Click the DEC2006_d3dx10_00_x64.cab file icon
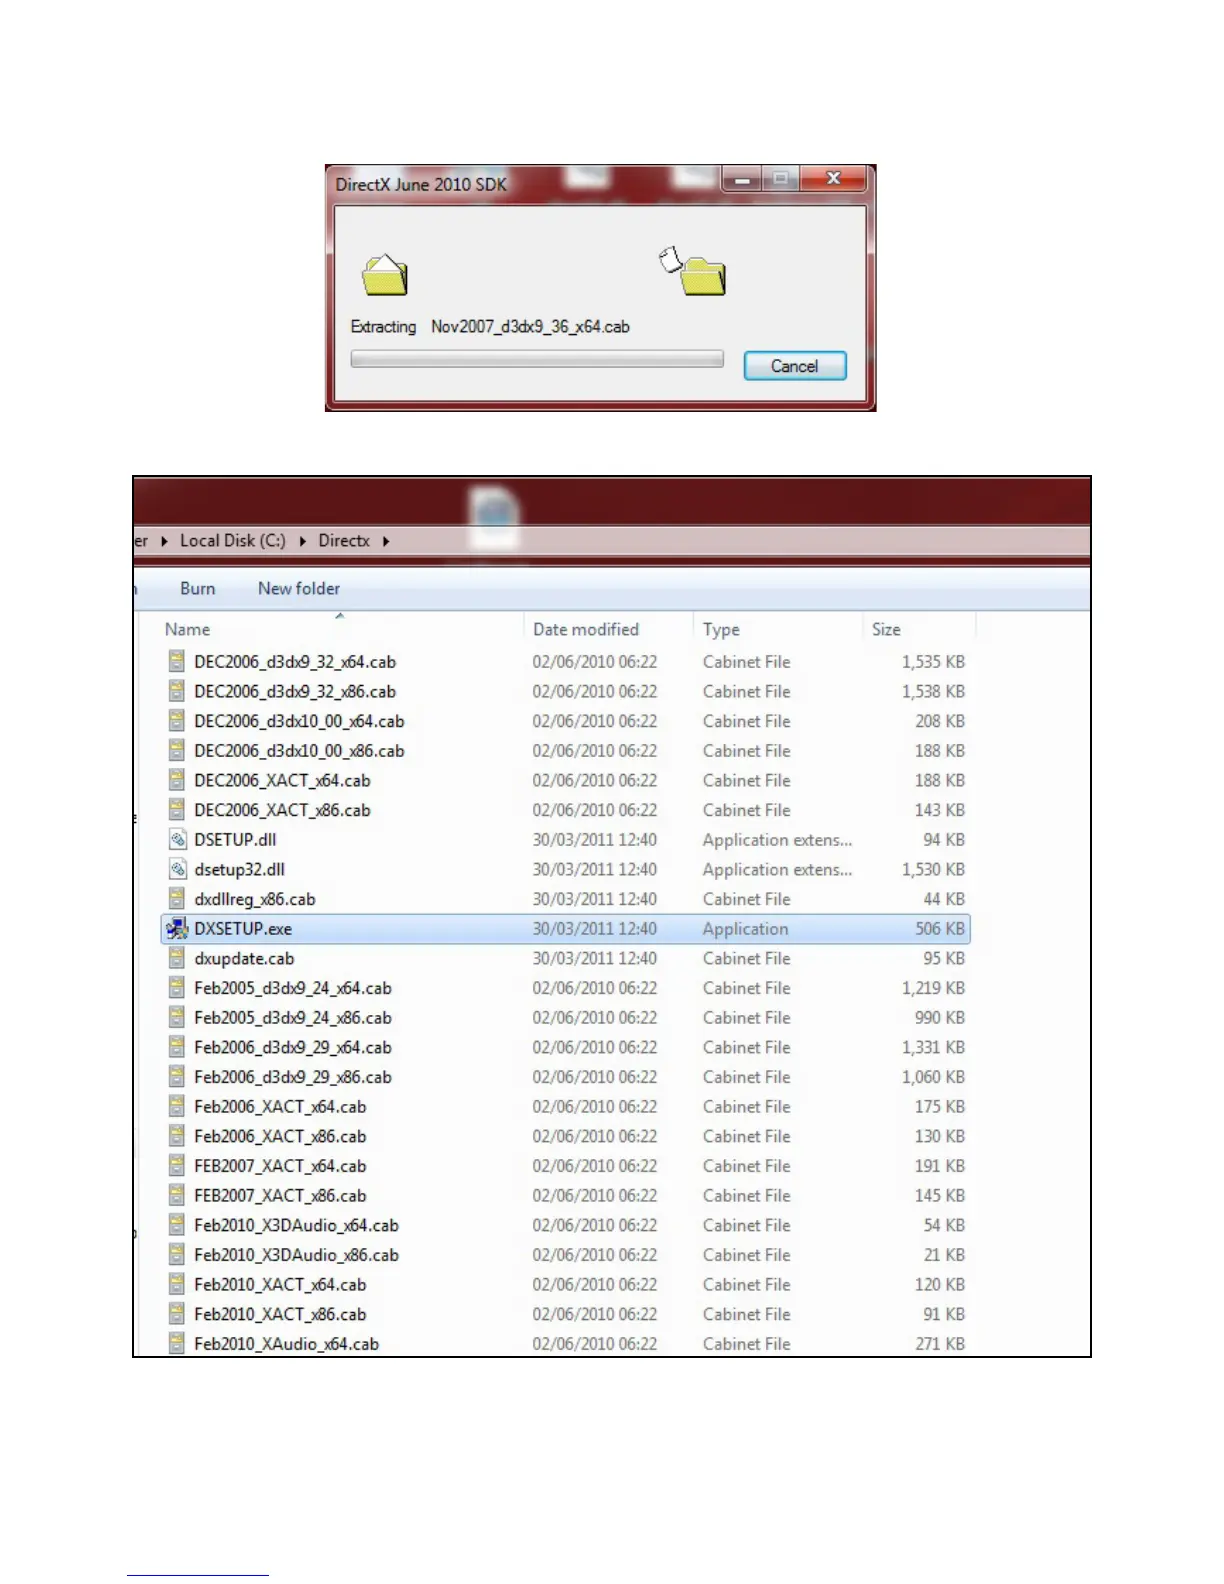 pyautogui.click(x=177, y=721)
